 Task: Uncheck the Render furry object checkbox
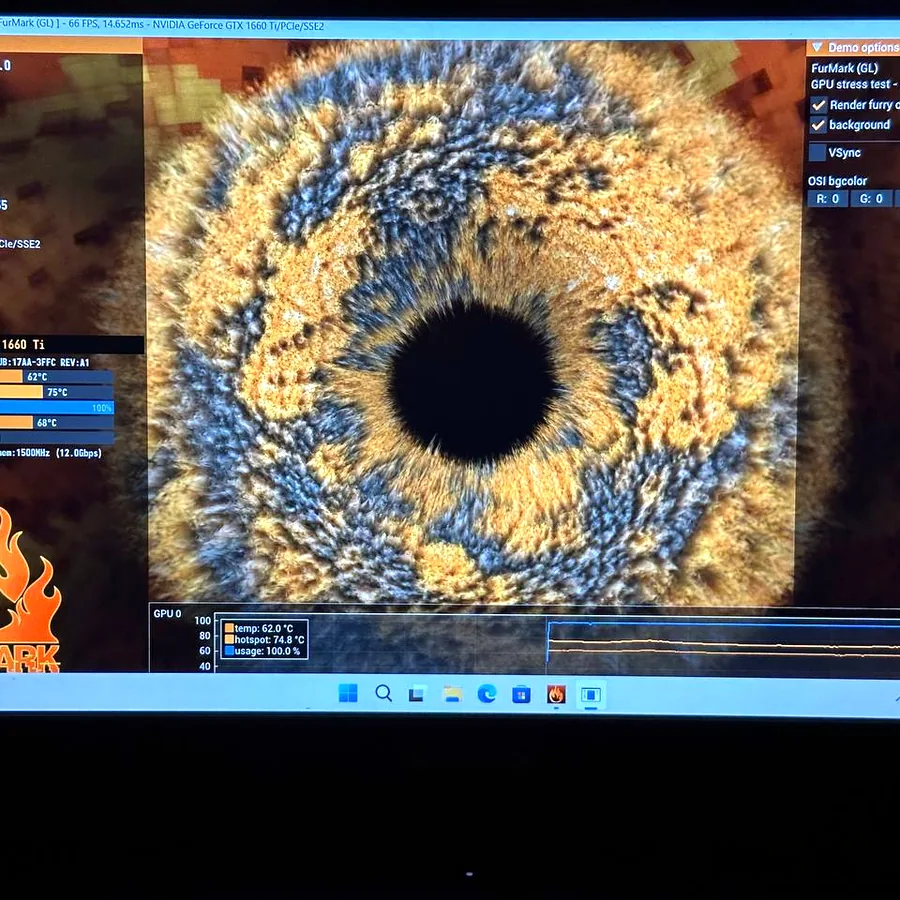click(x=818, y=105)
